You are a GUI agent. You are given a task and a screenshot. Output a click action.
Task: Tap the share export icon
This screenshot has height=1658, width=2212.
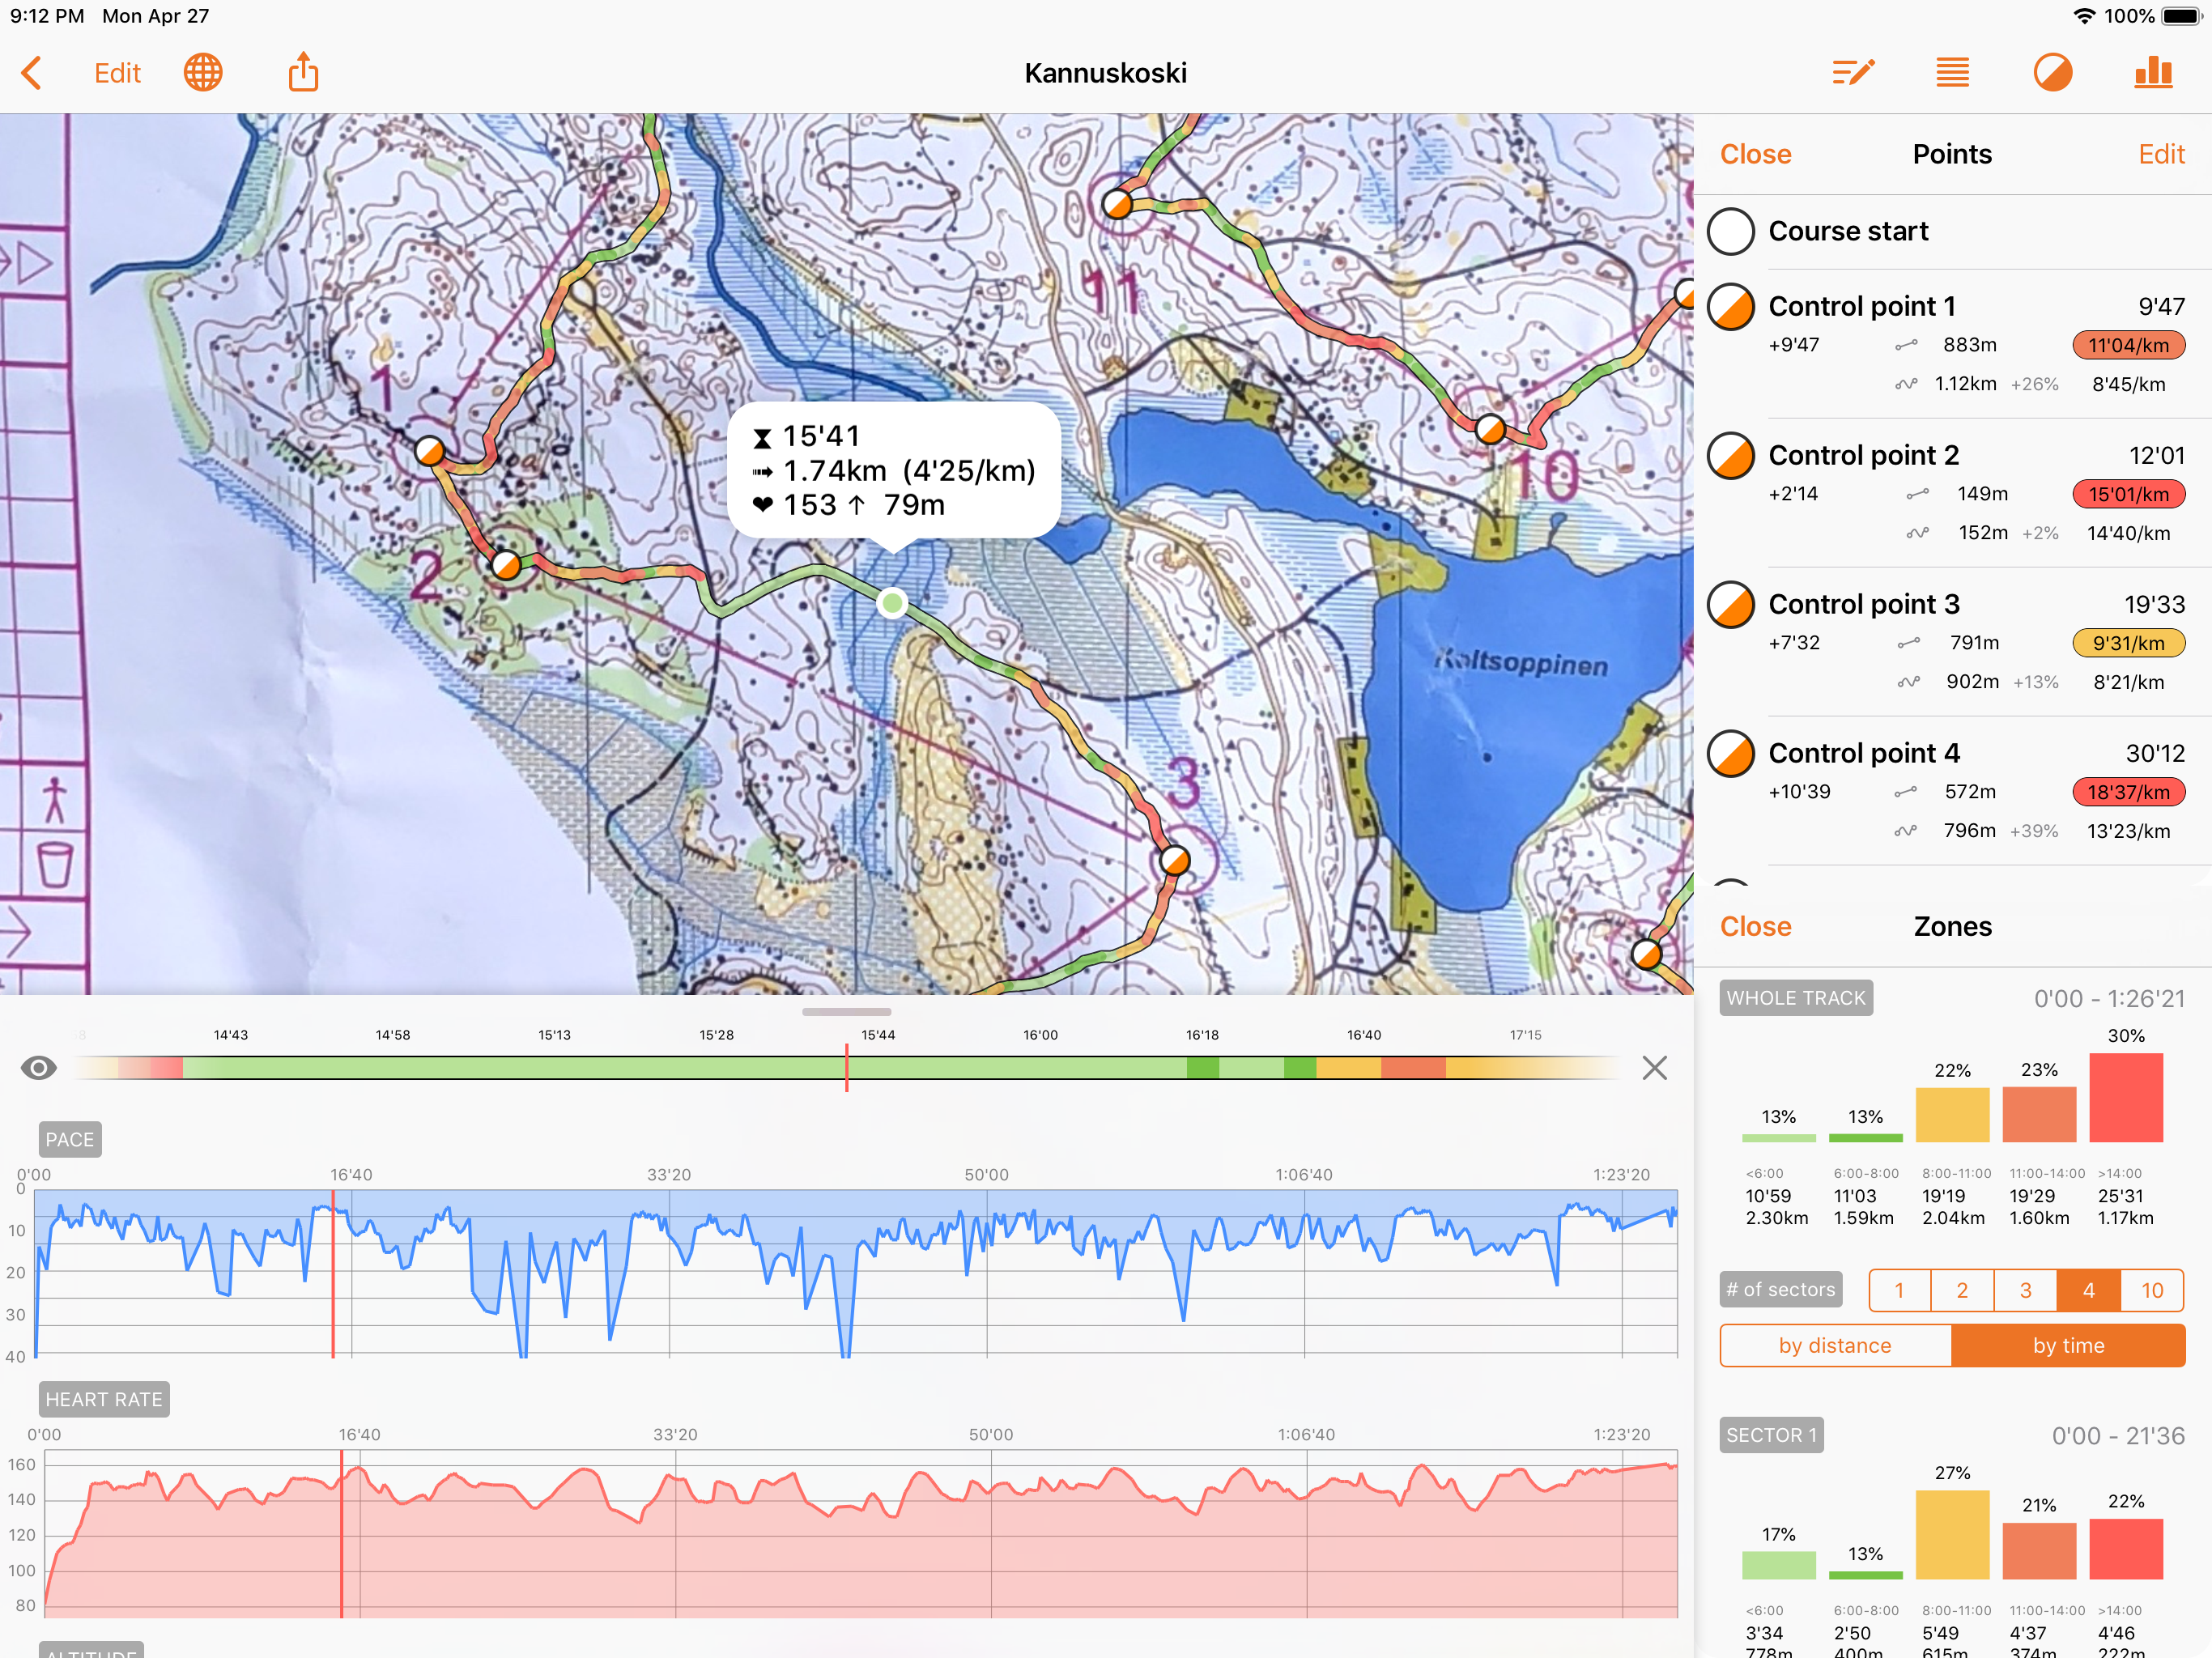[x=303, y=73]
